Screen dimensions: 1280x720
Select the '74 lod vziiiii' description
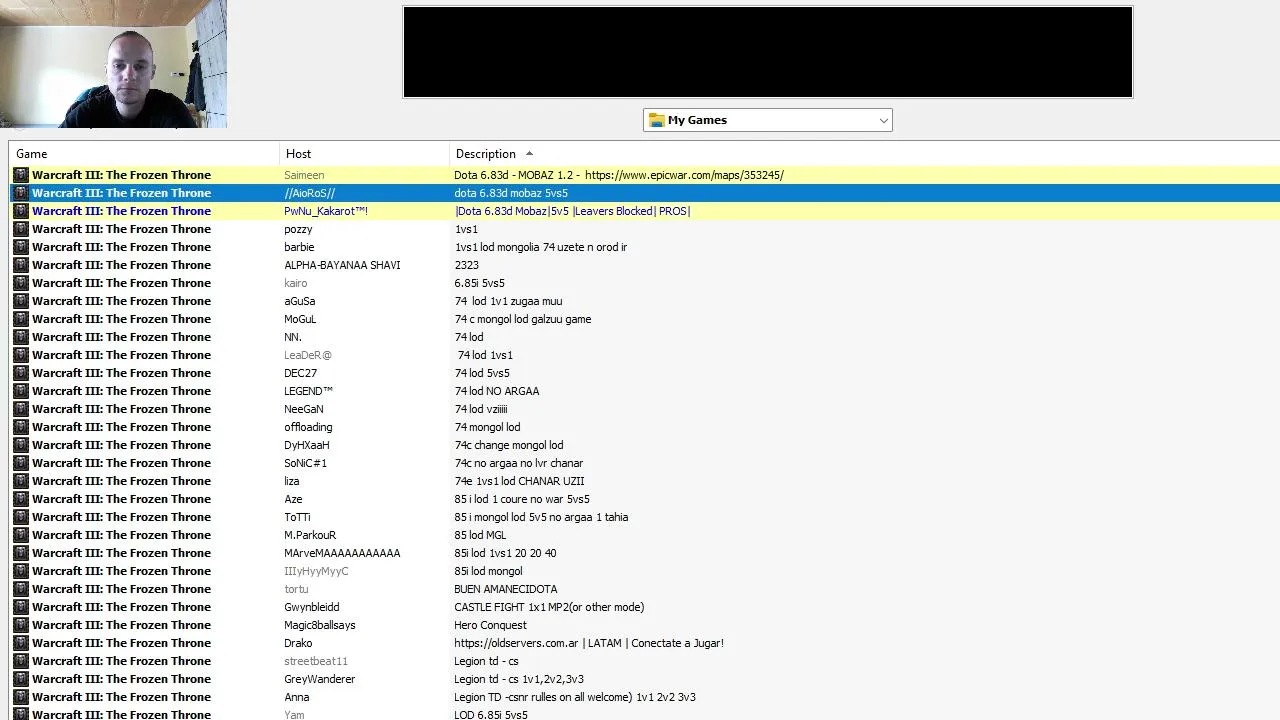(x=481, y=409)
